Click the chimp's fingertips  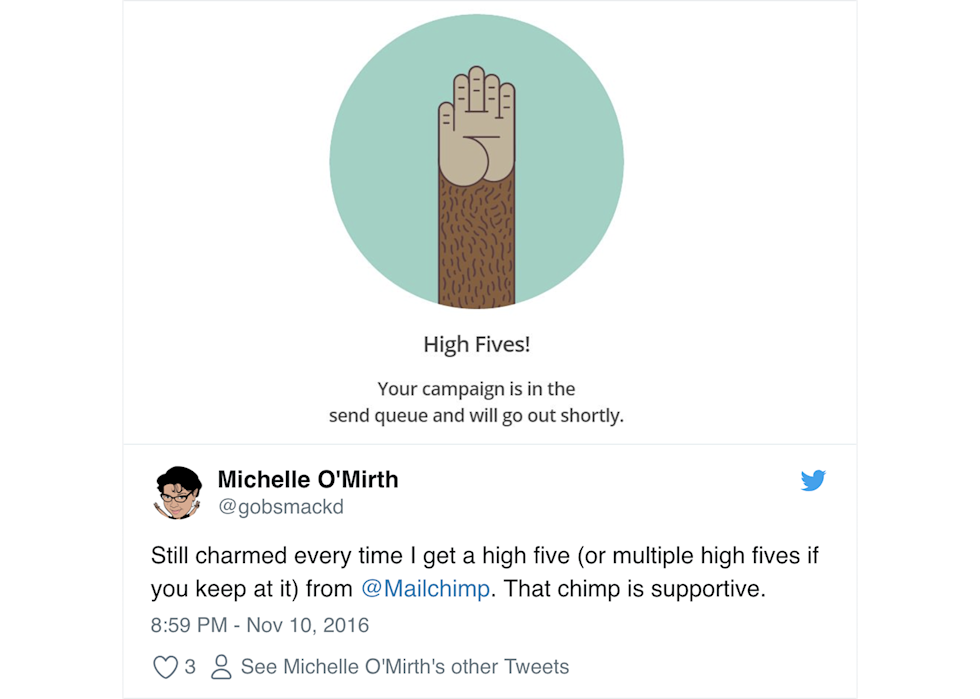[x=478, y=80]
